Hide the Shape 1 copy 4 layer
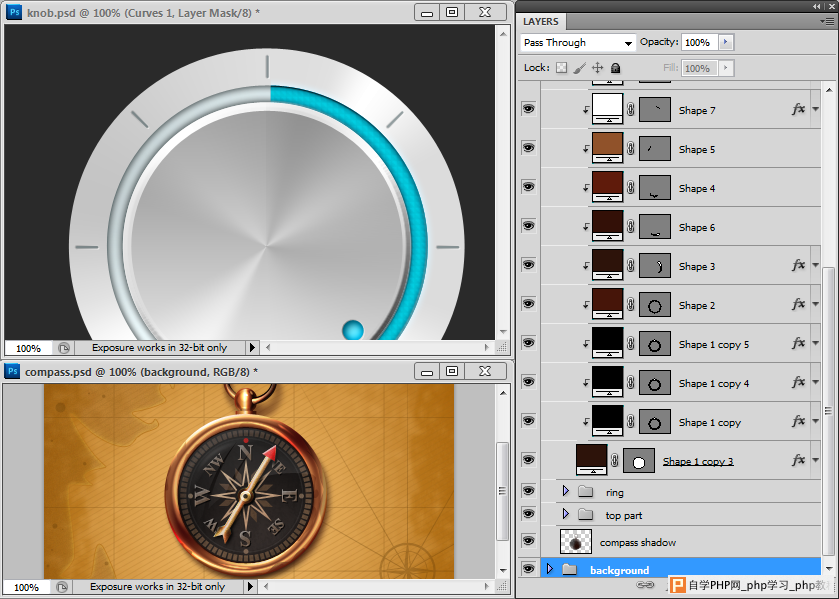The height and width of the screenshot is (599, 839). 529,382
